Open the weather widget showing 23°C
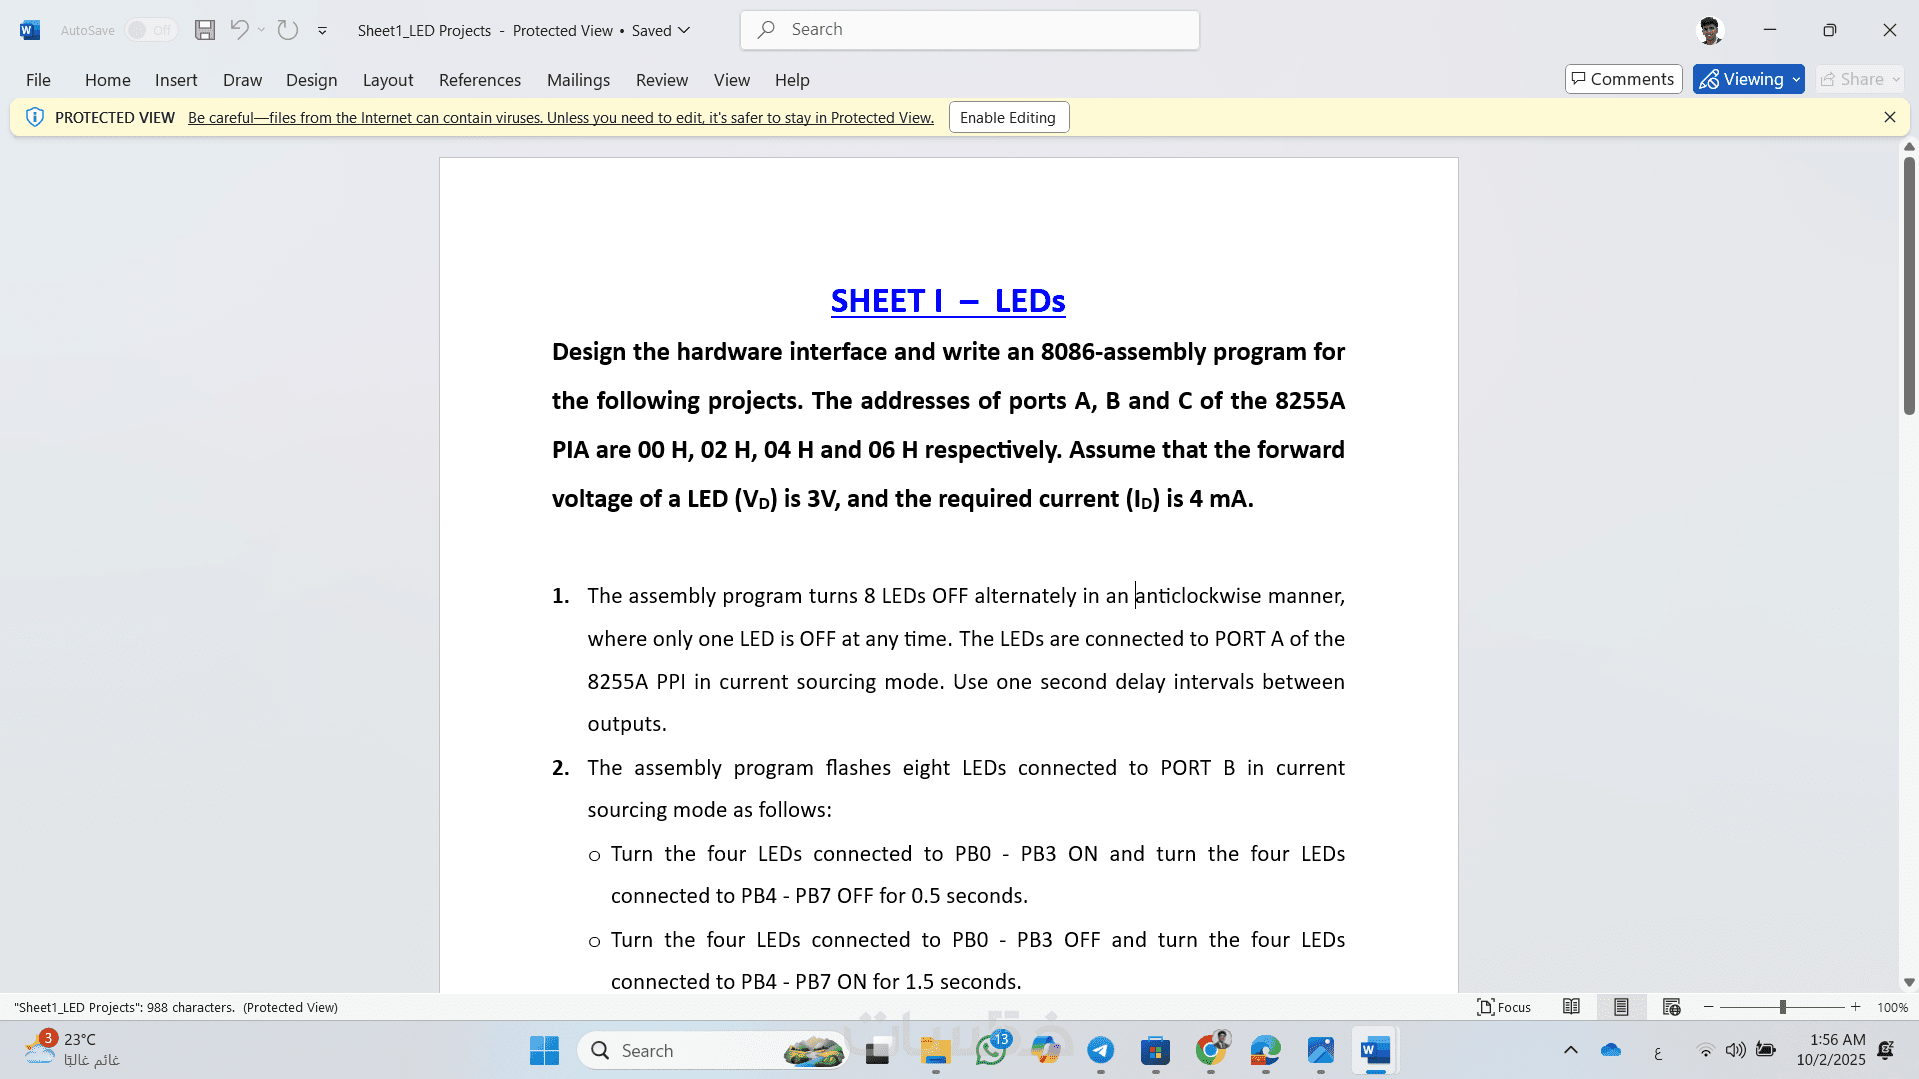Viewport: 1919px width, 1079px height. coord(72,1050)
